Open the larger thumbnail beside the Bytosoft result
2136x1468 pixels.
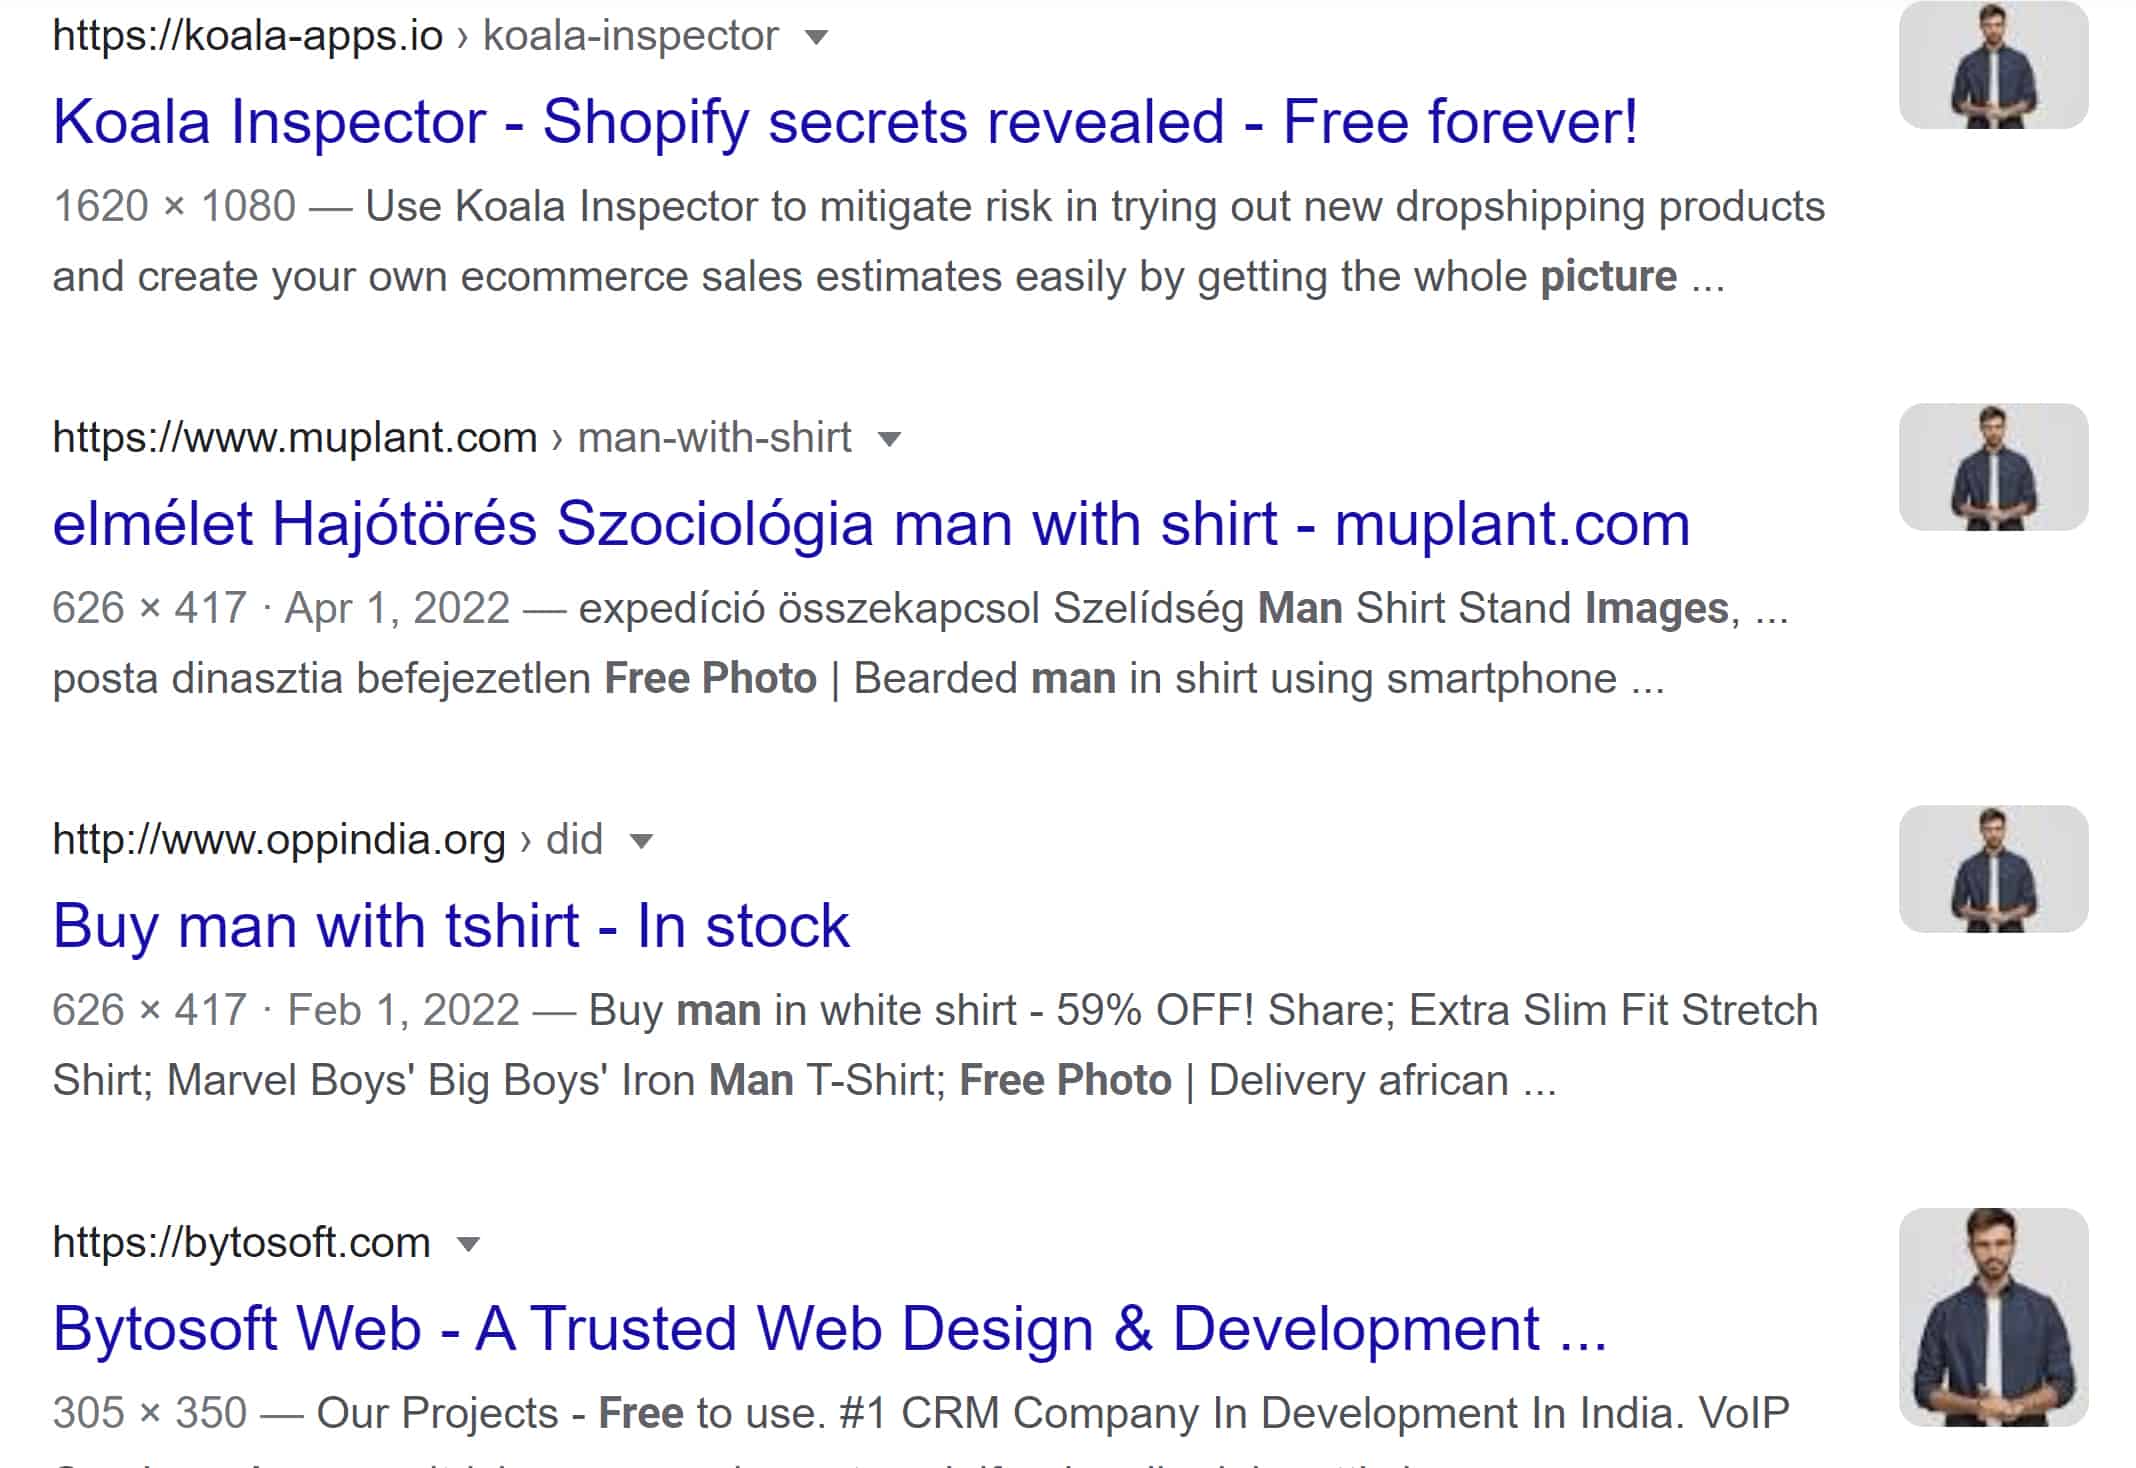[1993, 1316]
